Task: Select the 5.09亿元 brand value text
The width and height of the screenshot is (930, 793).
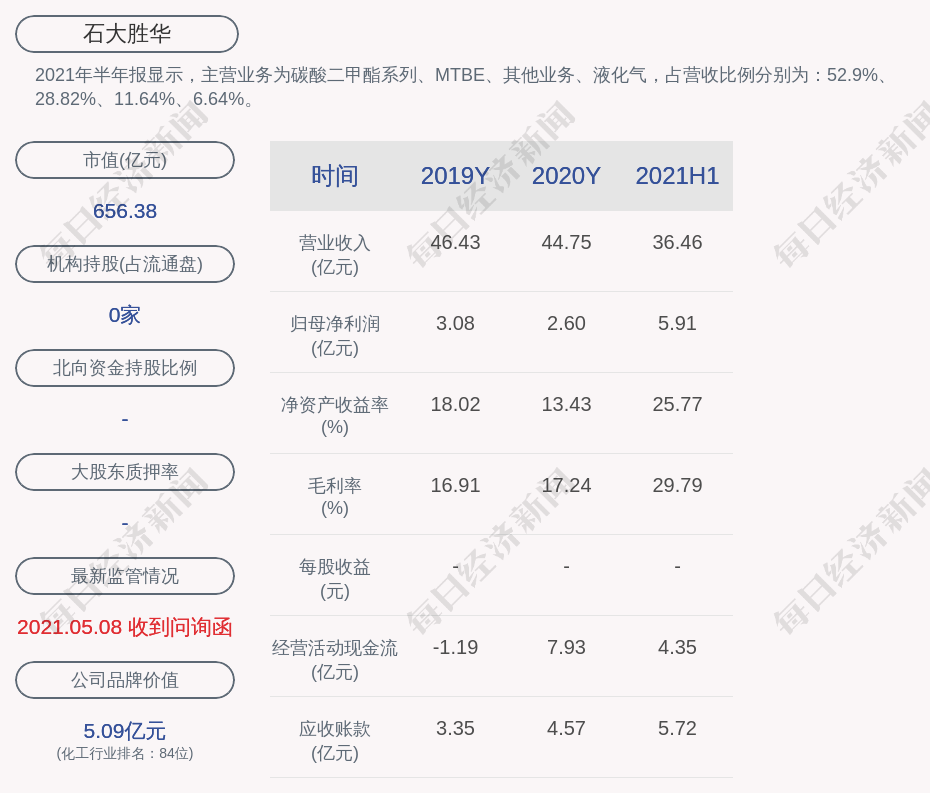Action: (125, 731)
